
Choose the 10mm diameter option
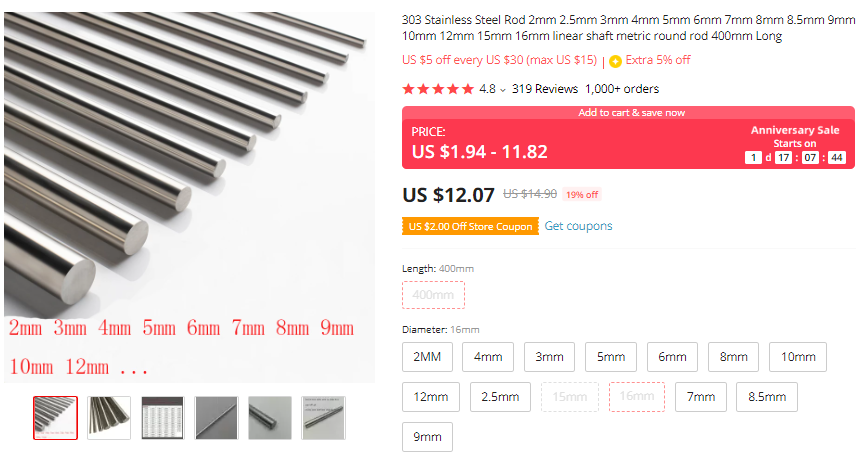click(x=798, y=357)
